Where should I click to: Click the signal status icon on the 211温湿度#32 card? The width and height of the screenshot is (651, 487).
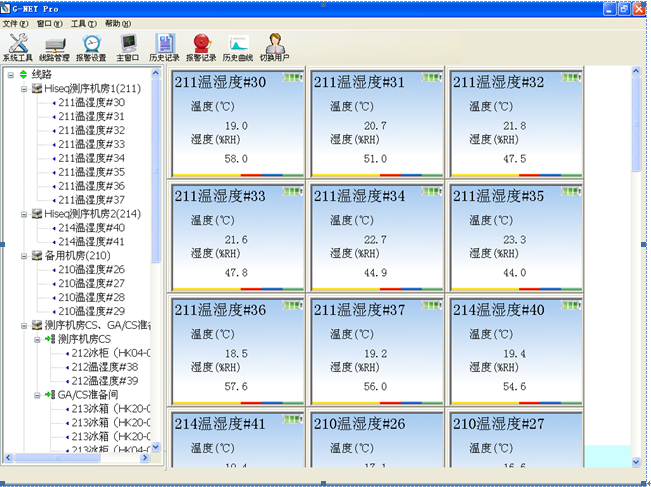(570, 76)
